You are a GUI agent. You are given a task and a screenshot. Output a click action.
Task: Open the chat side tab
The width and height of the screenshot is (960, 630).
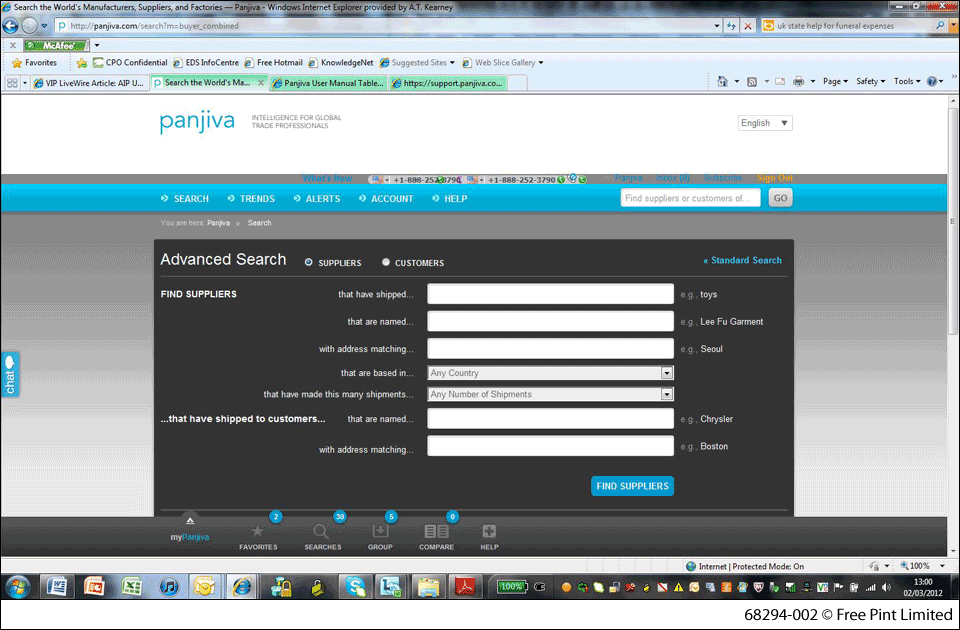click(10, 374)
